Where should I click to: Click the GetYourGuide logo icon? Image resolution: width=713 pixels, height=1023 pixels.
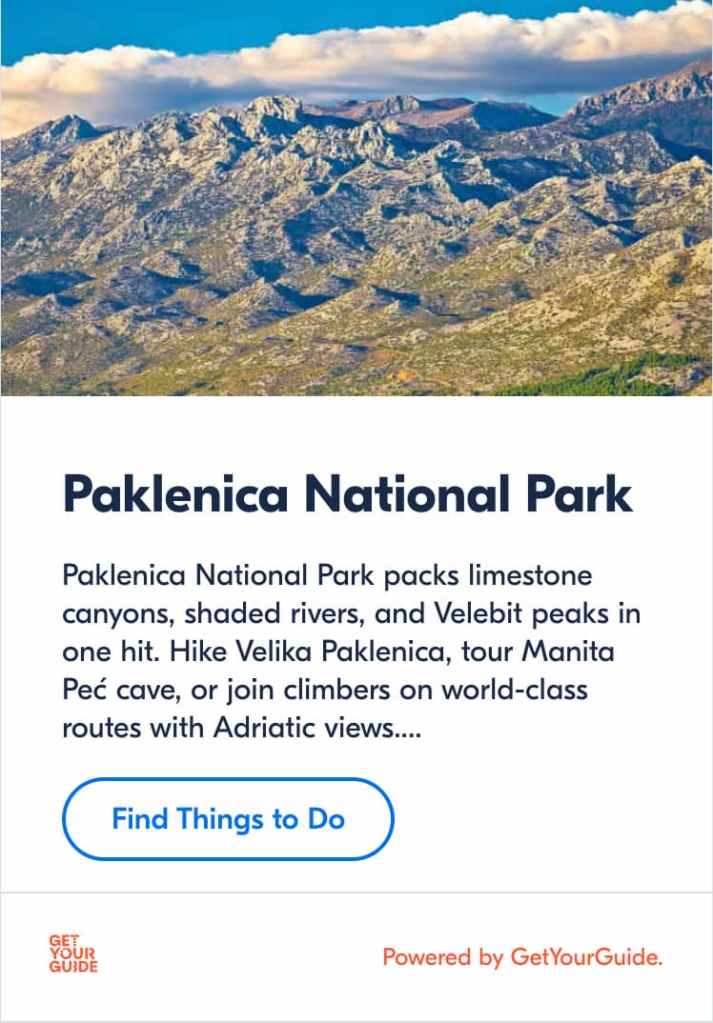point(73,955)
